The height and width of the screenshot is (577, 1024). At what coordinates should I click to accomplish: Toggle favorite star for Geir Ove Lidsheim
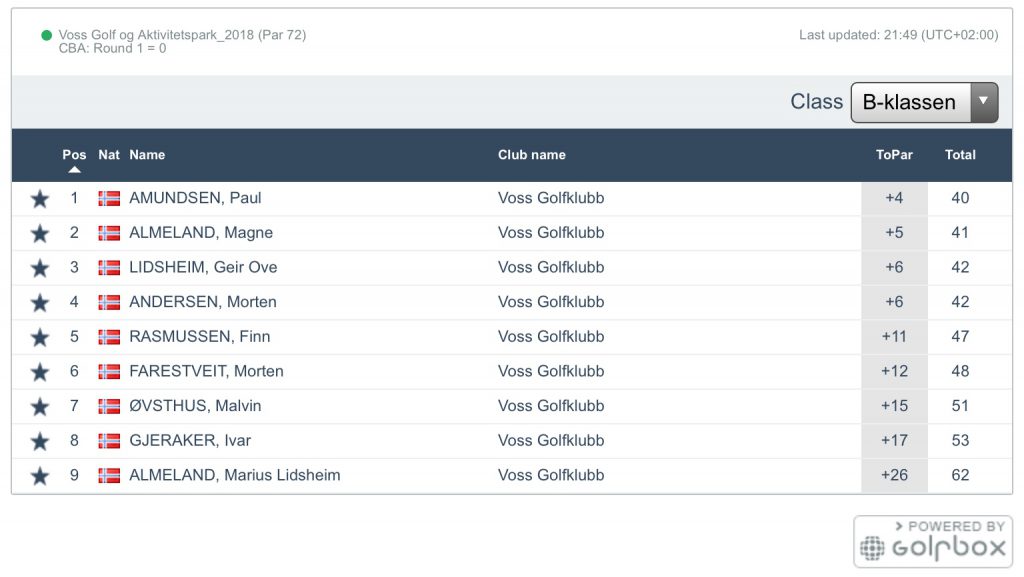[x=40, y=268]
